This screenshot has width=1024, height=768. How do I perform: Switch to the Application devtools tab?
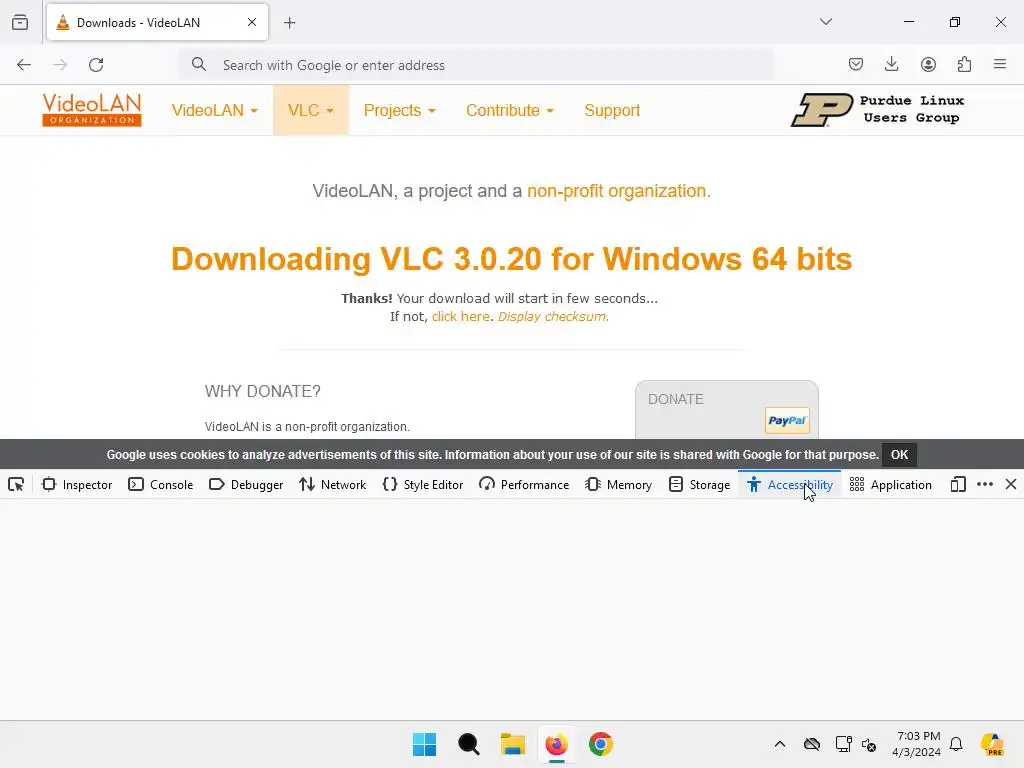(x=890, y=485)
